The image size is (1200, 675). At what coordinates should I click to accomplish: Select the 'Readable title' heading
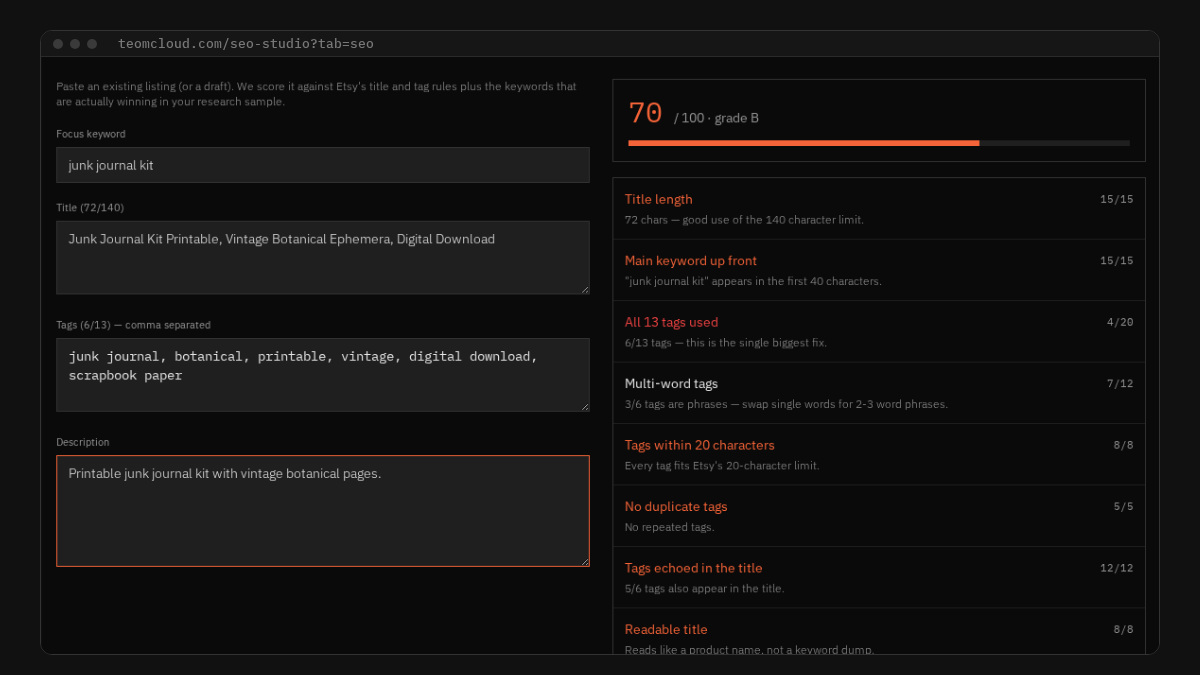[666, 630]
